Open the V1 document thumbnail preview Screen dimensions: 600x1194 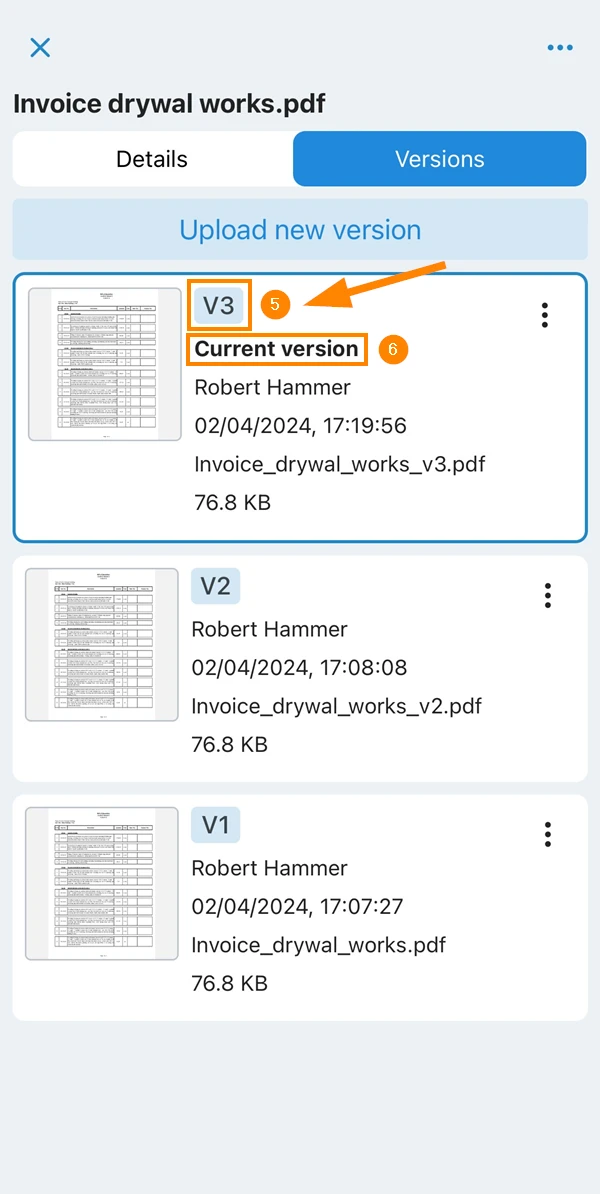pyautogui.click(x=102, y=883)
